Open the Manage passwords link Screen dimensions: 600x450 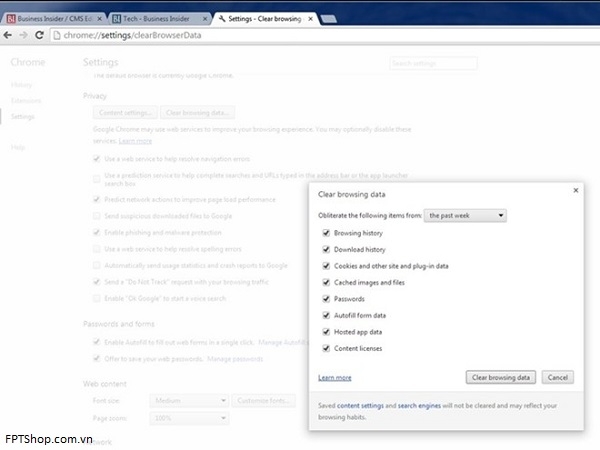[235, 359]
